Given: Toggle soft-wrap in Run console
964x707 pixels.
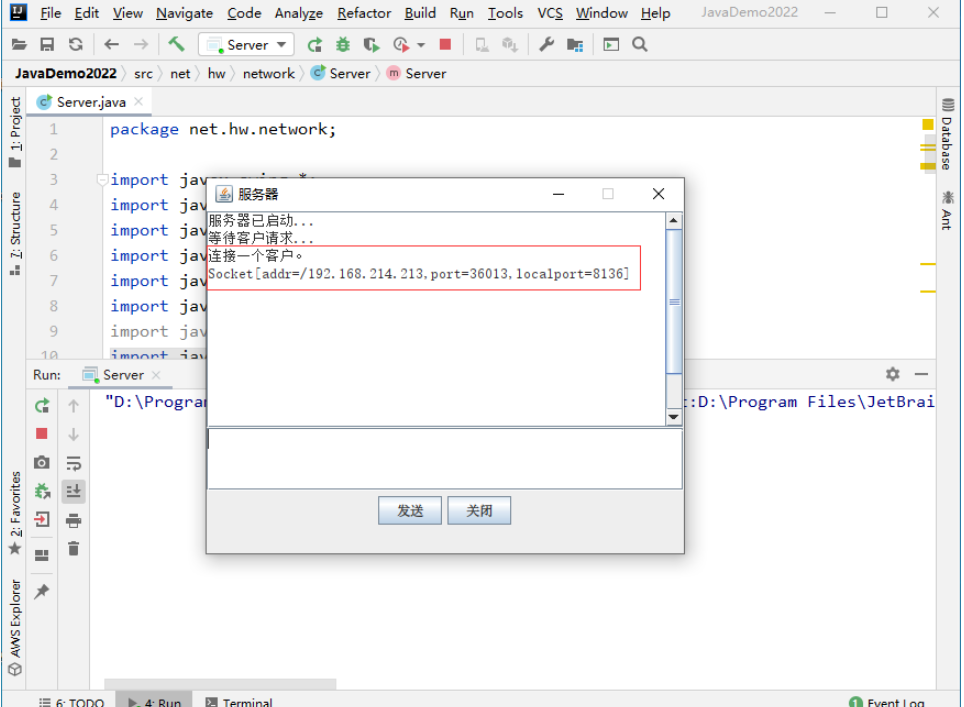Looking at the screenshot, I should (x=74, y=463).
